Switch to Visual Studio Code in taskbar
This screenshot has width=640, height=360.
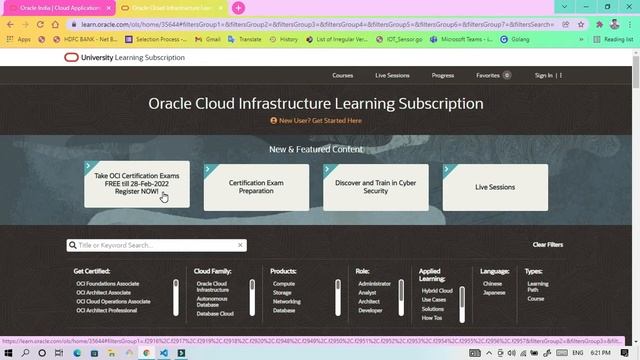(164, 353)
